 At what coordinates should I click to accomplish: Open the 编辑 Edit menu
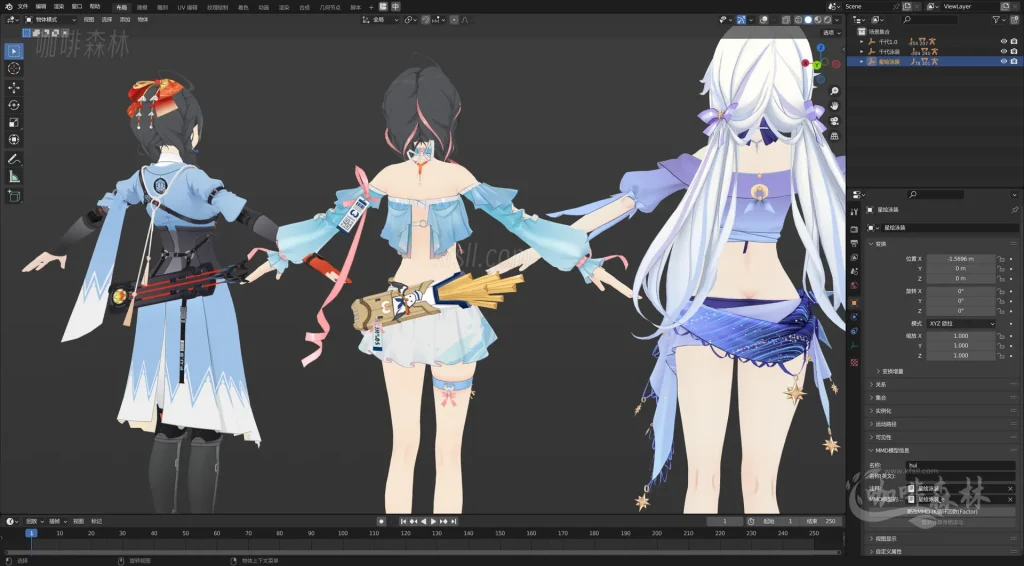point(40,7)
